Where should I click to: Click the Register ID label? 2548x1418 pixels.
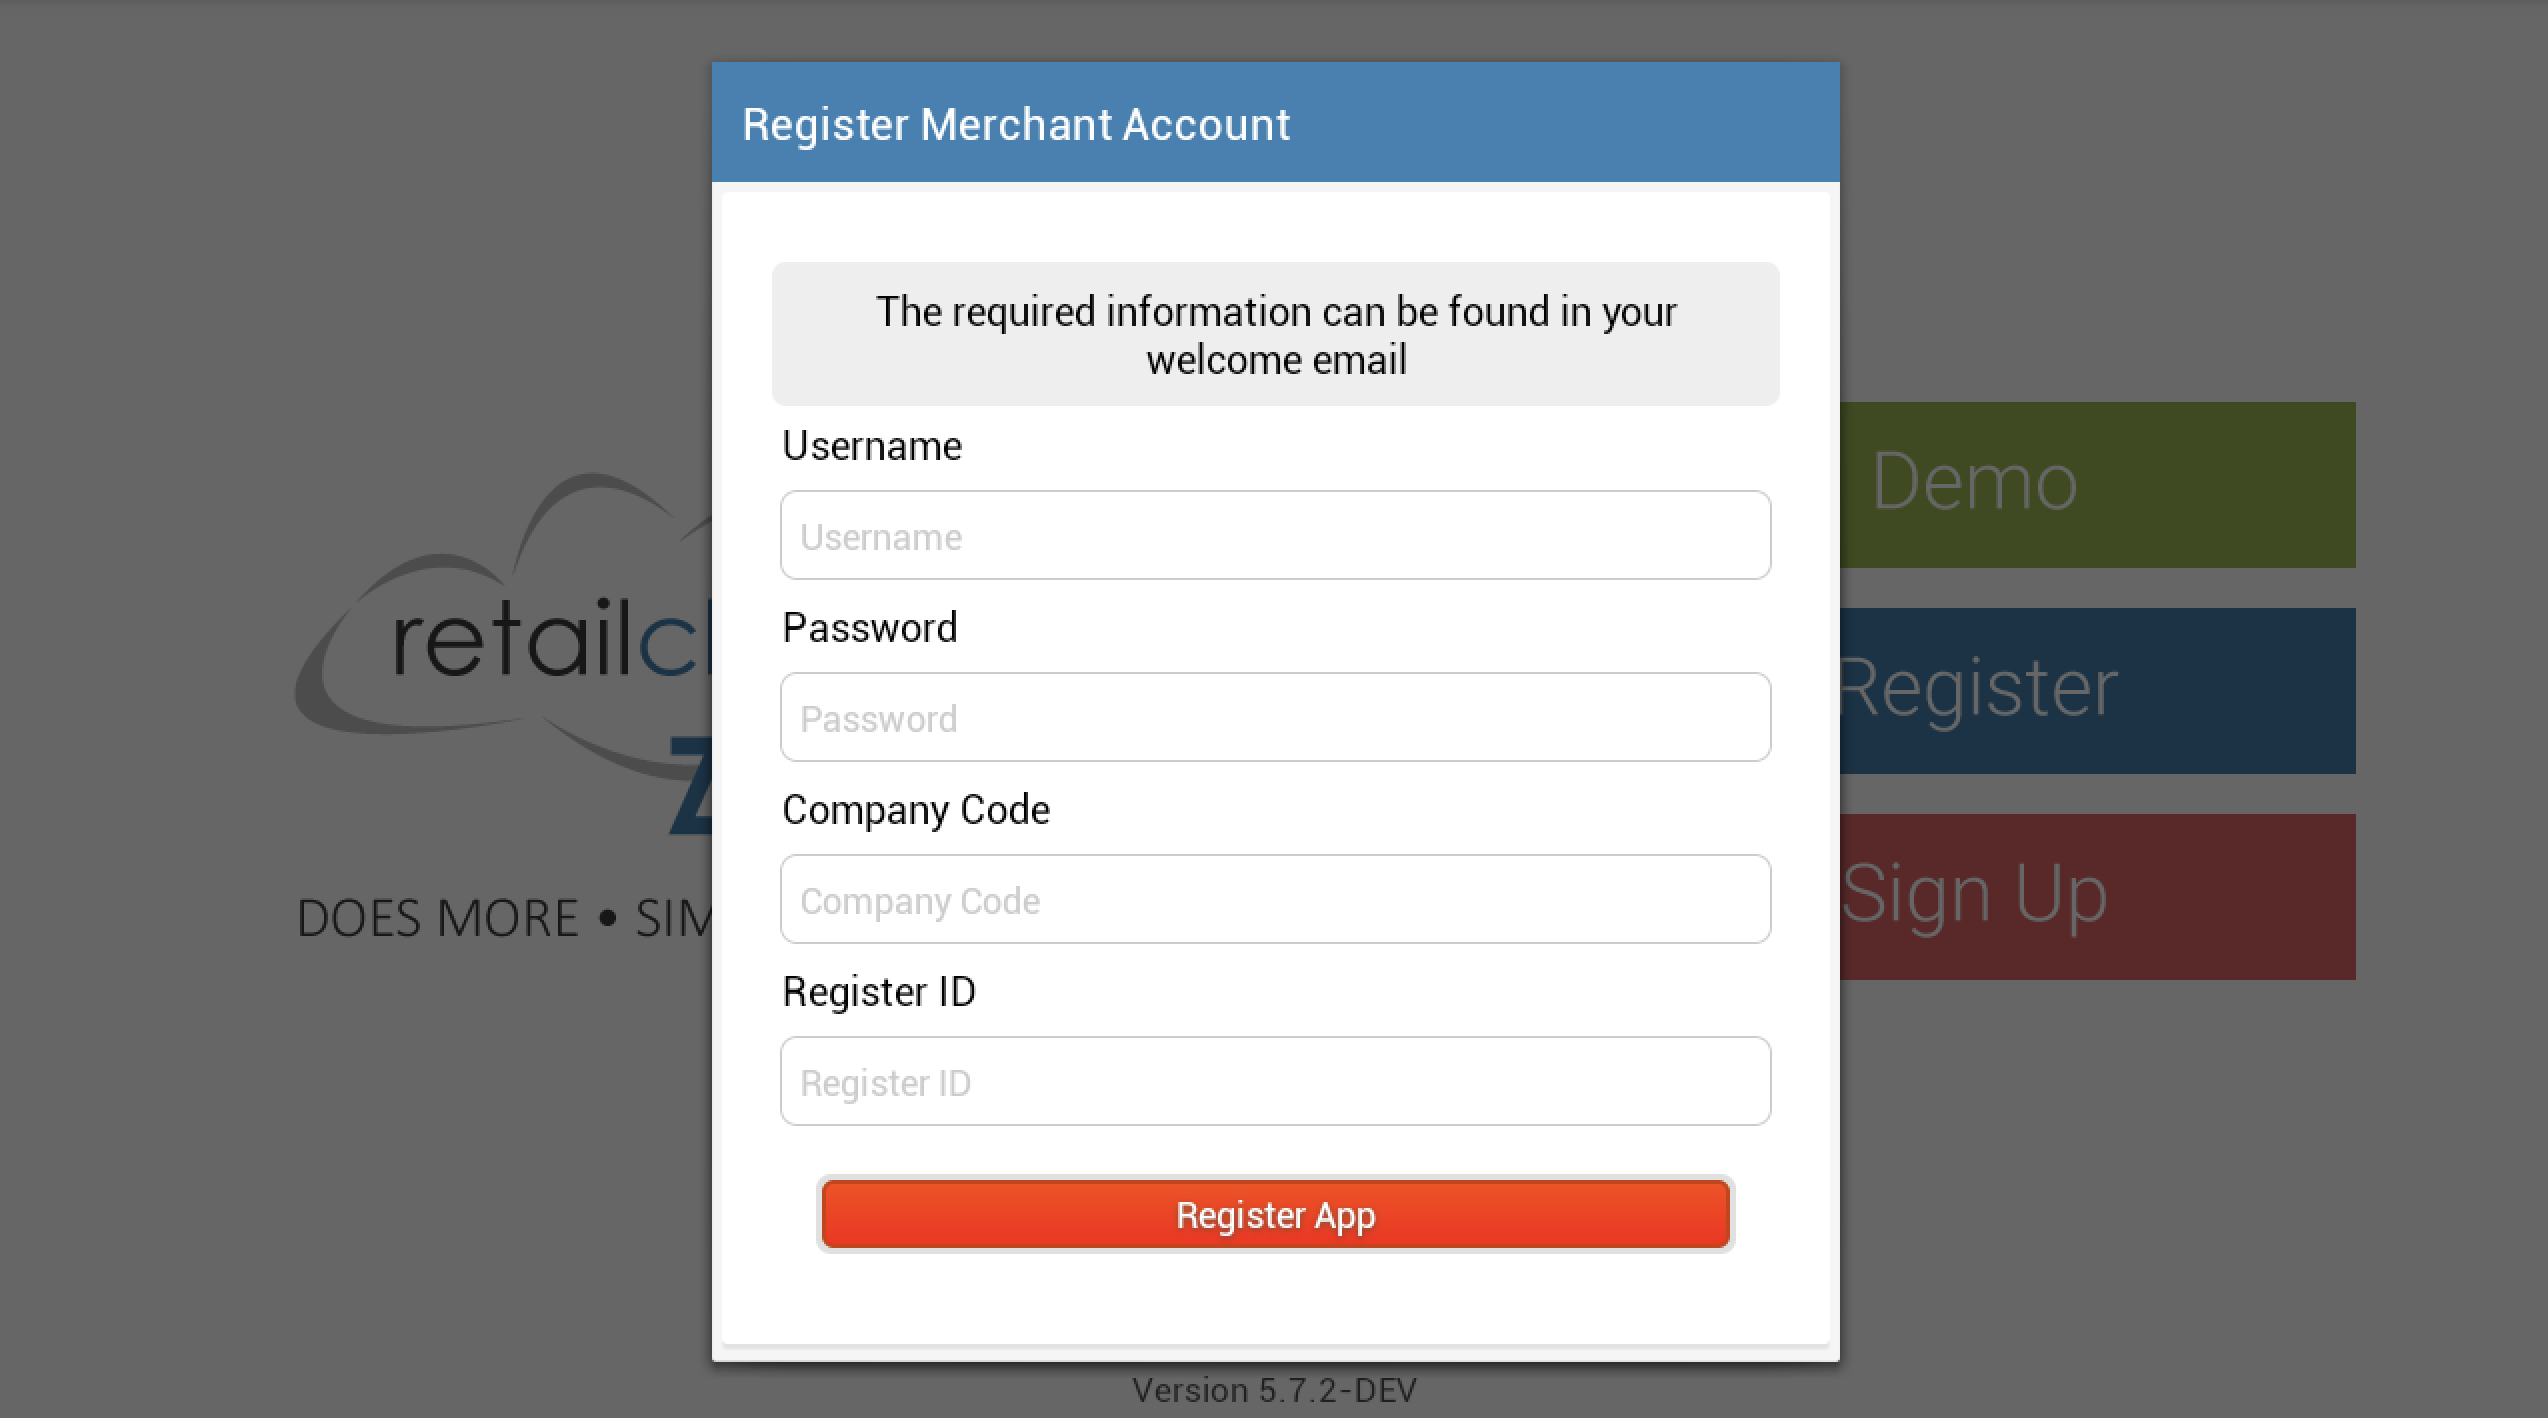pyautogui.click(x=879, y=992)
